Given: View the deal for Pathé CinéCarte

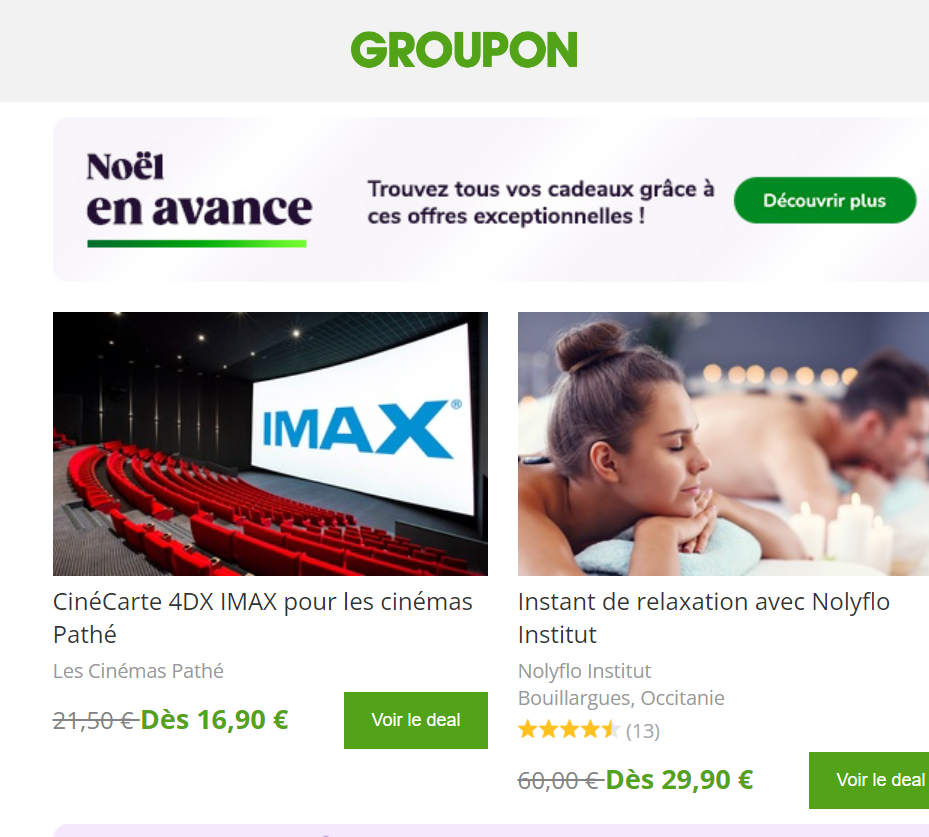Looking at the screenshot, I should point(416,720).
